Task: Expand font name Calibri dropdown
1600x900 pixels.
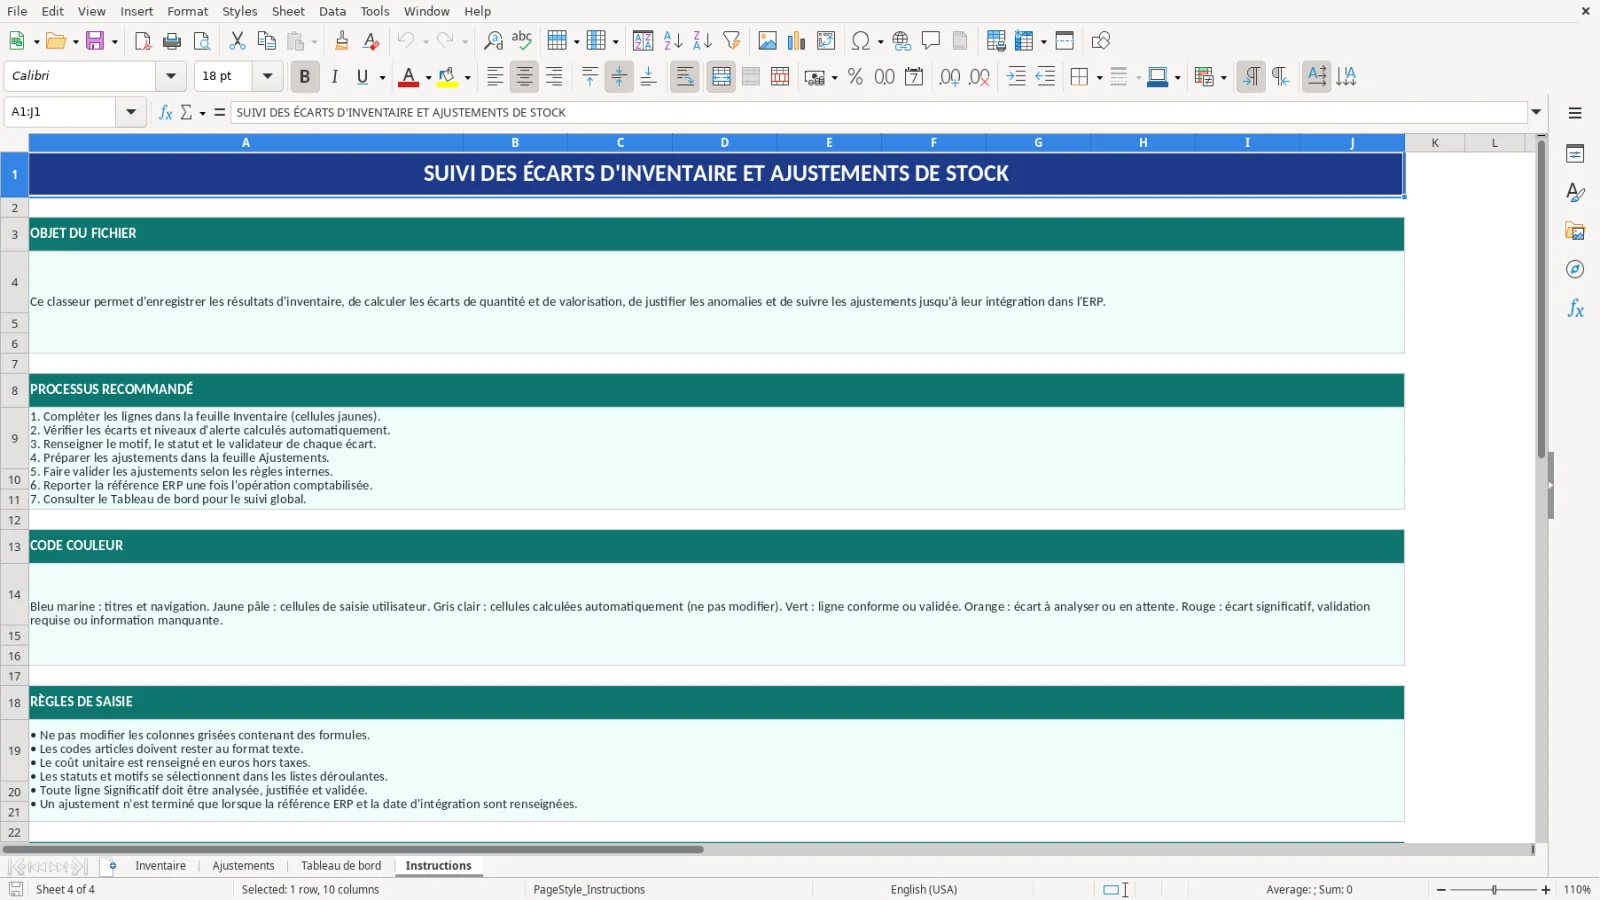Action: click(x=171, y=76)
